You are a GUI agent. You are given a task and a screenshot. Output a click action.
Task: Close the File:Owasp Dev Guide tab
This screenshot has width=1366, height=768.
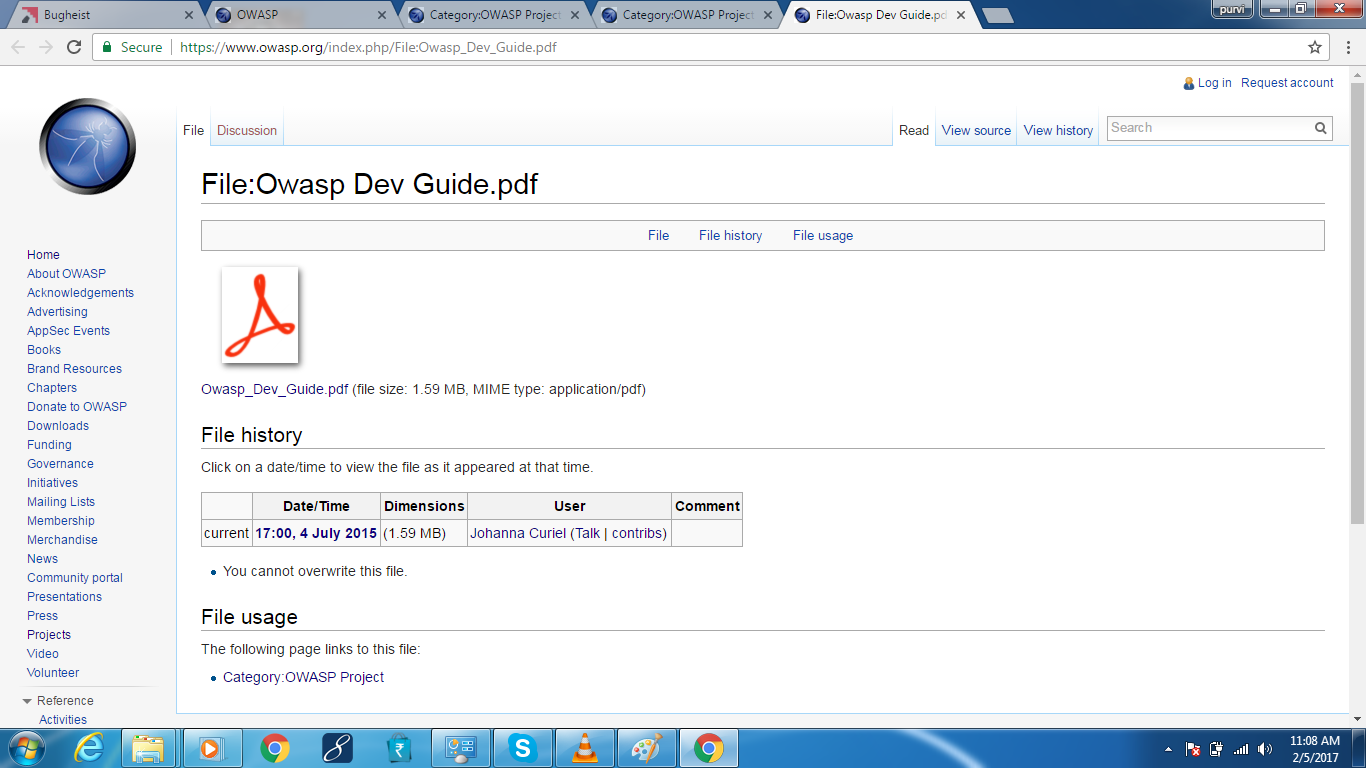tap(962, 15)
